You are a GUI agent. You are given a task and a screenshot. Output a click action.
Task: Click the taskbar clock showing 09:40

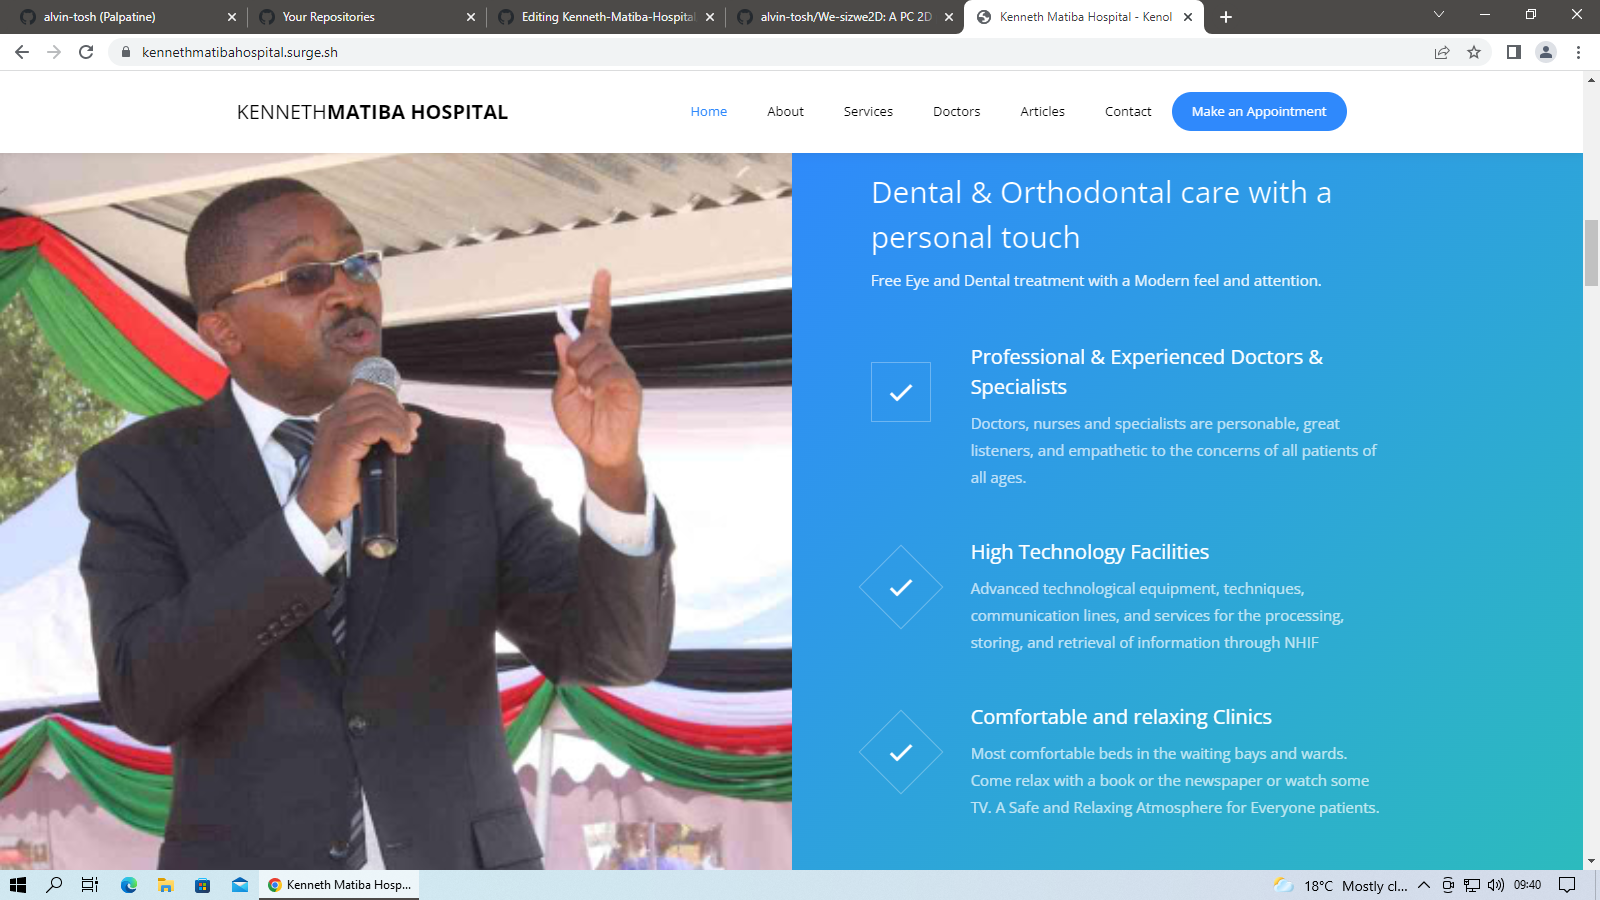(x=1527, y=885)
